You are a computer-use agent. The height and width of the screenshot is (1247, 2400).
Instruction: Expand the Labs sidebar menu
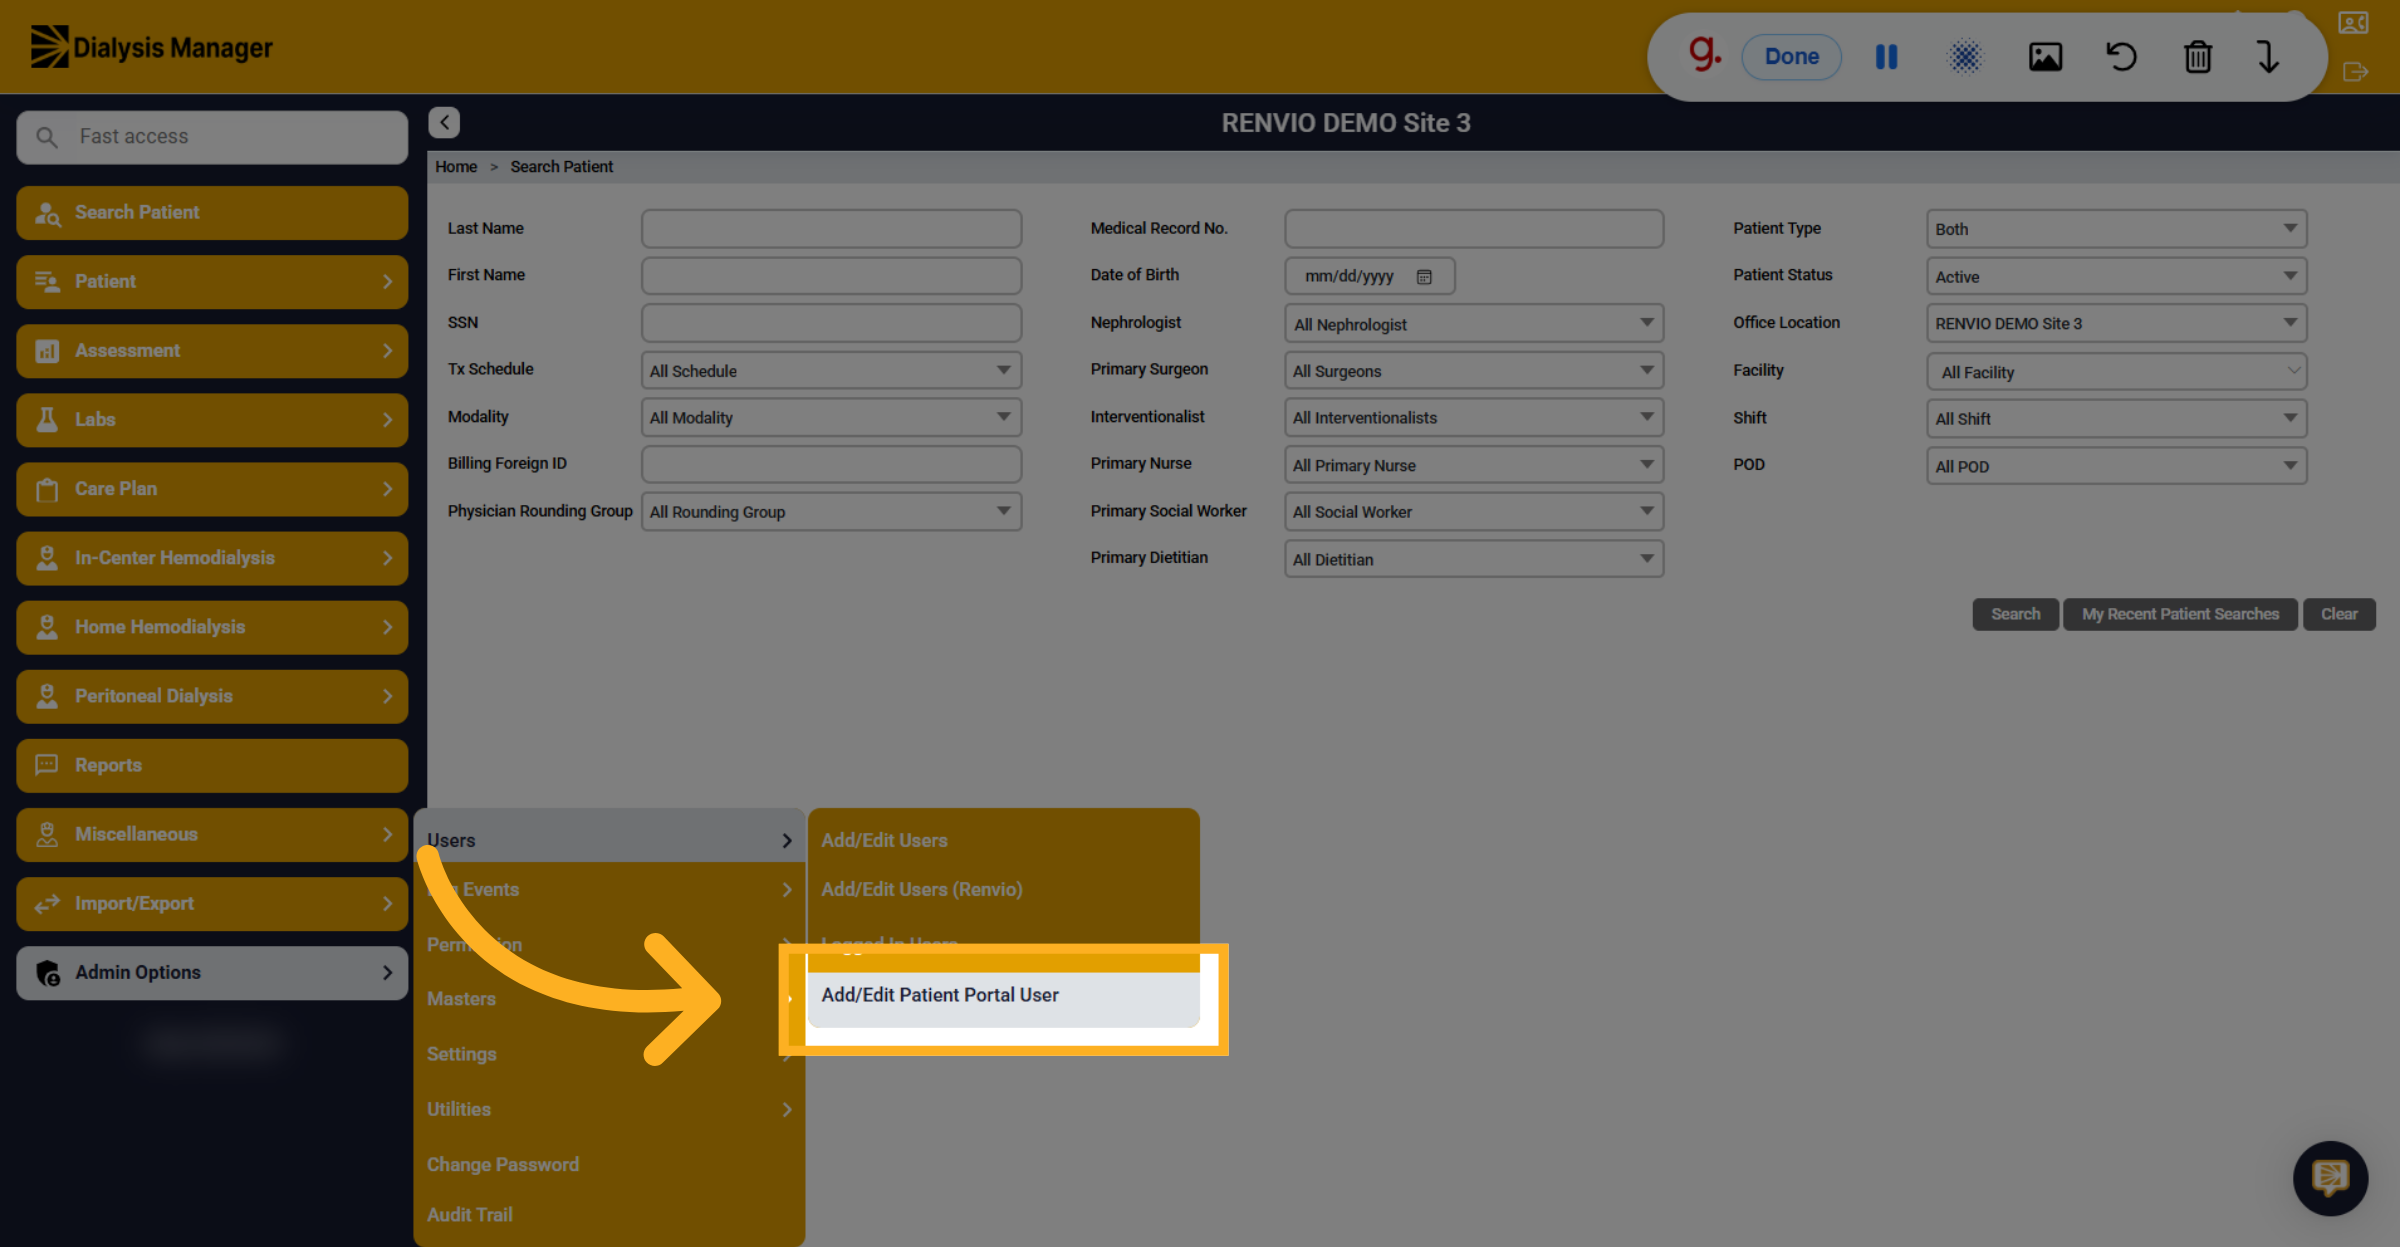pos(212,419)
